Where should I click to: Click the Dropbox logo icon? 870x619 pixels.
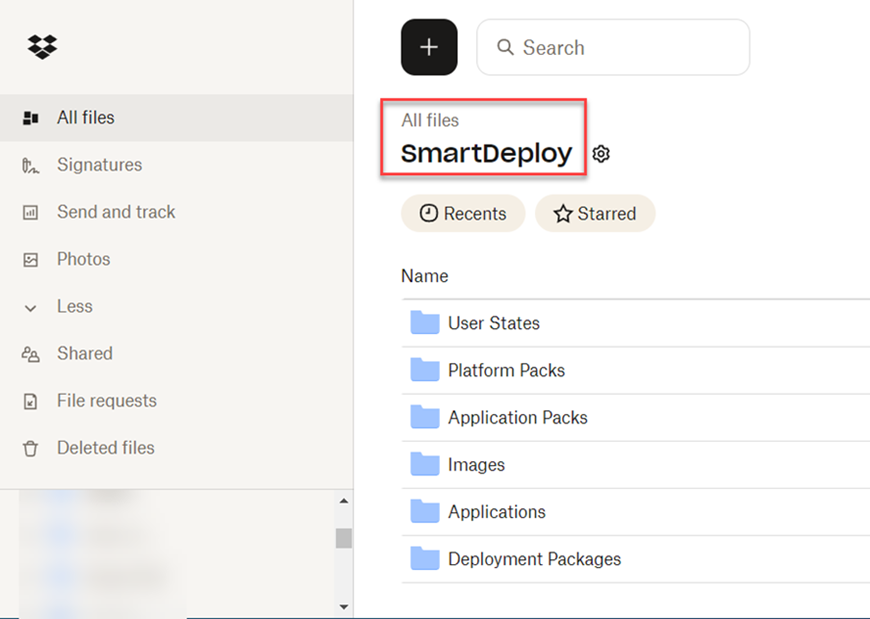pos(42,47)
